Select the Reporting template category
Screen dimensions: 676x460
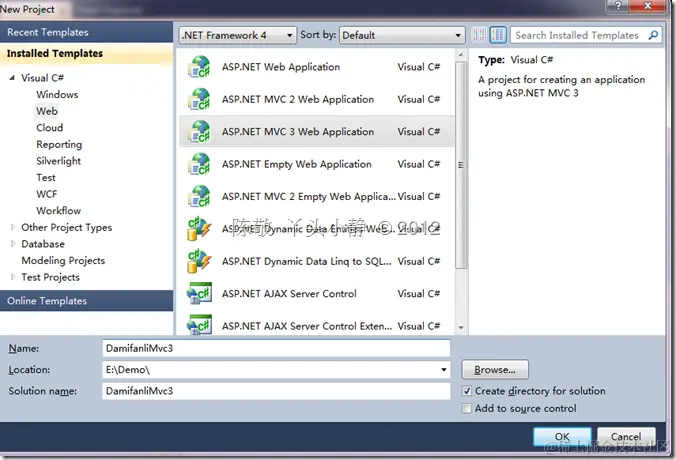click(59, 144)
